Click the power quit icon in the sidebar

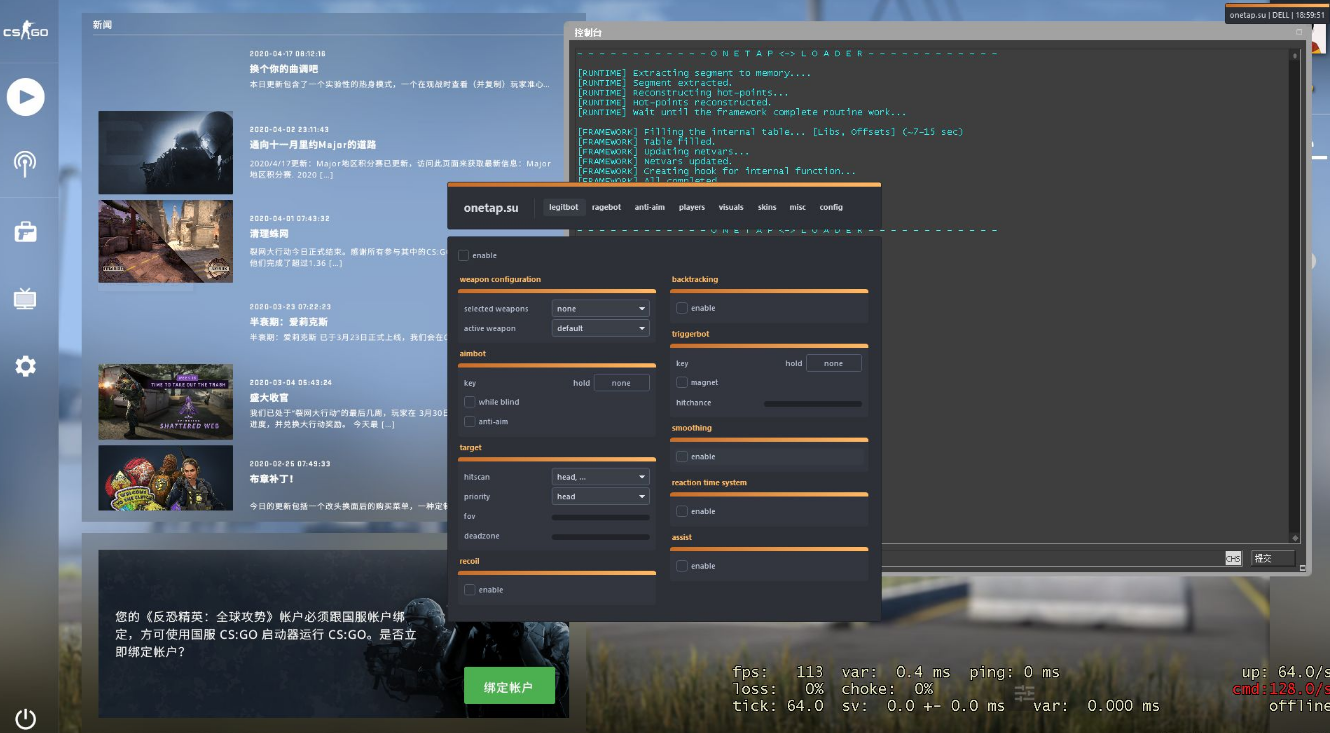pyautogui.click(x=25, y=718)
